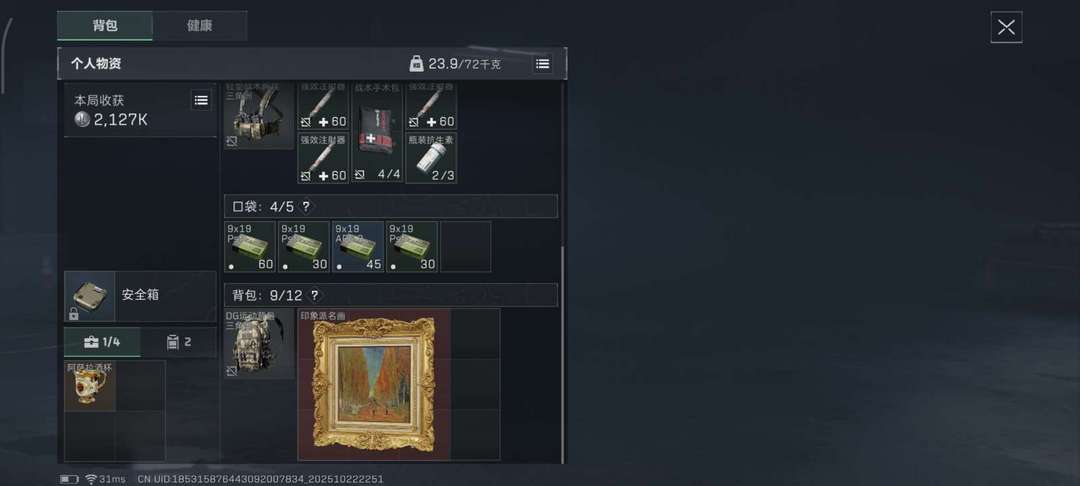This screenshot has height=486, width=1080.
Task: Open the list icon beside 个人物资
Action: (x=543, y=64)
